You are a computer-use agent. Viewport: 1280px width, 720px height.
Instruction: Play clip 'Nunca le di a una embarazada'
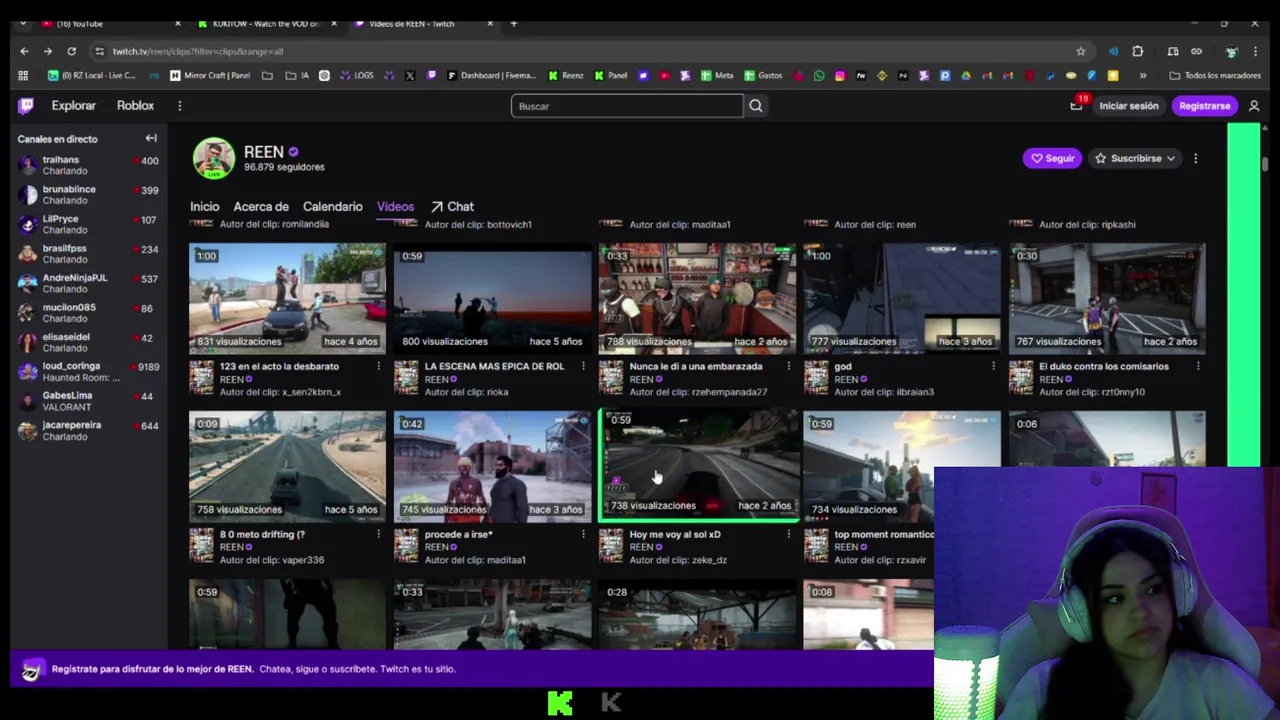tap(697, 298)
